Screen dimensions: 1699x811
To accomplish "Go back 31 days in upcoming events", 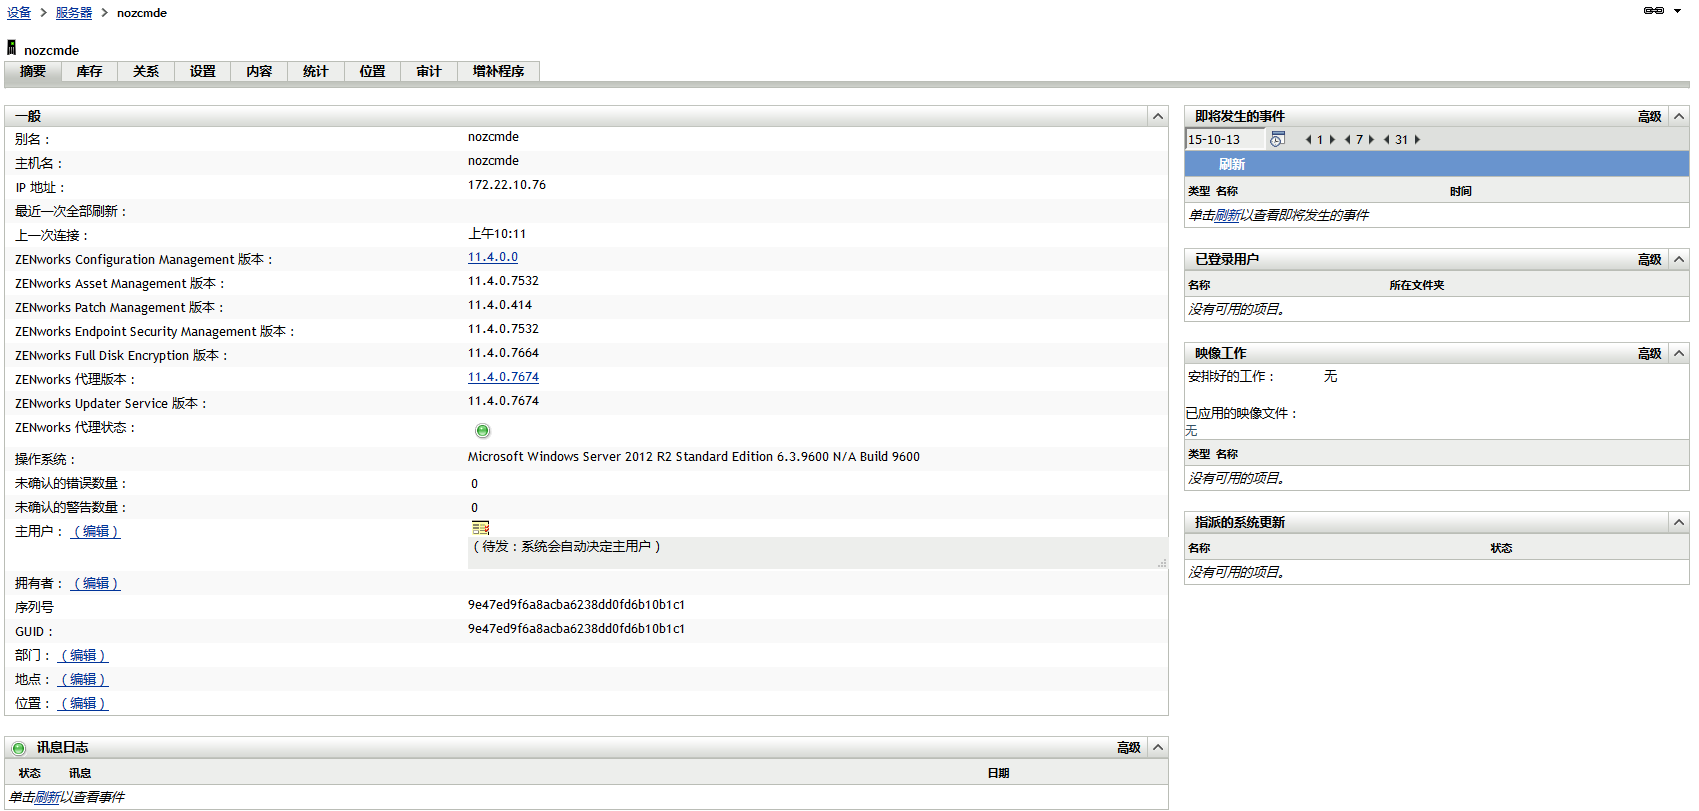I will (x=1387, y=140).
